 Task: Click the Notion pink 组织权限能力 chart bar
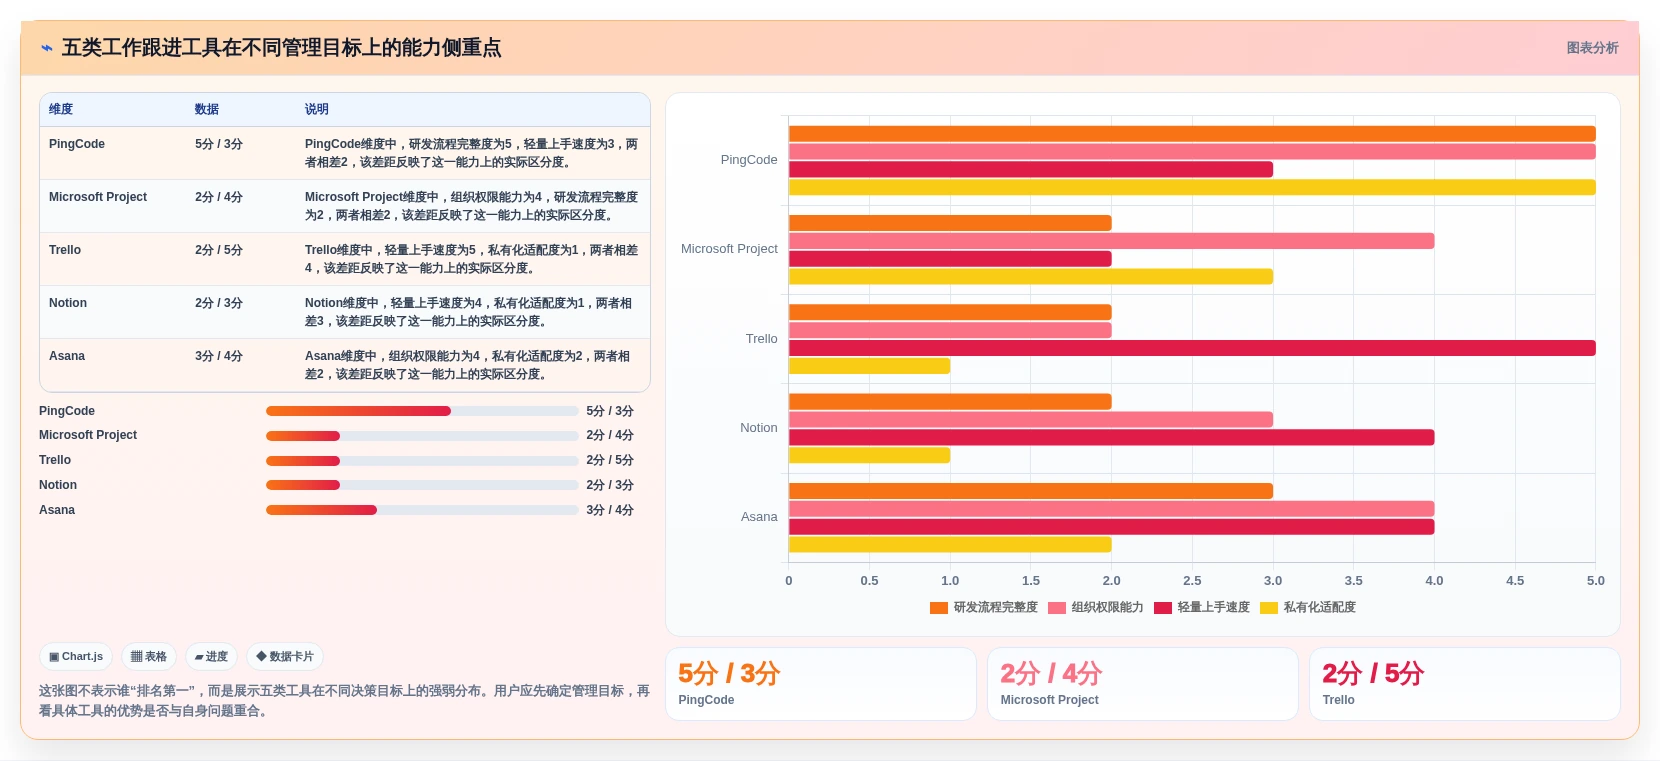point(1031,420)
